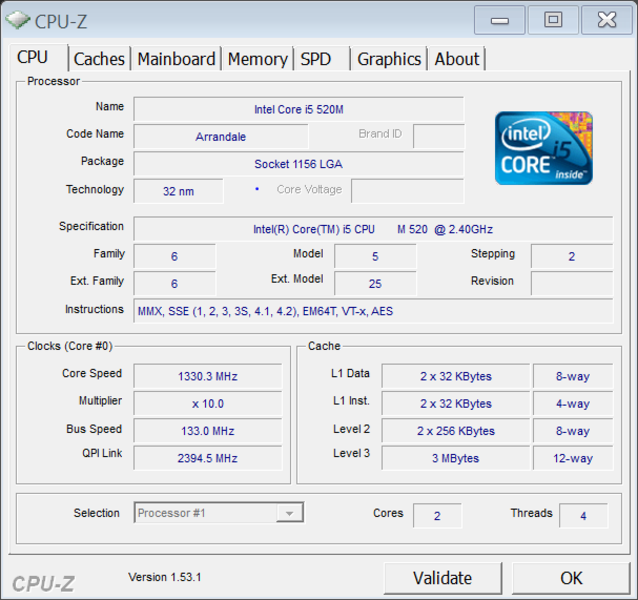Screen dimensions: 638x600
Task: Click the Level 2 size '2 x 256 KBytes'
Action: (456, 430)
